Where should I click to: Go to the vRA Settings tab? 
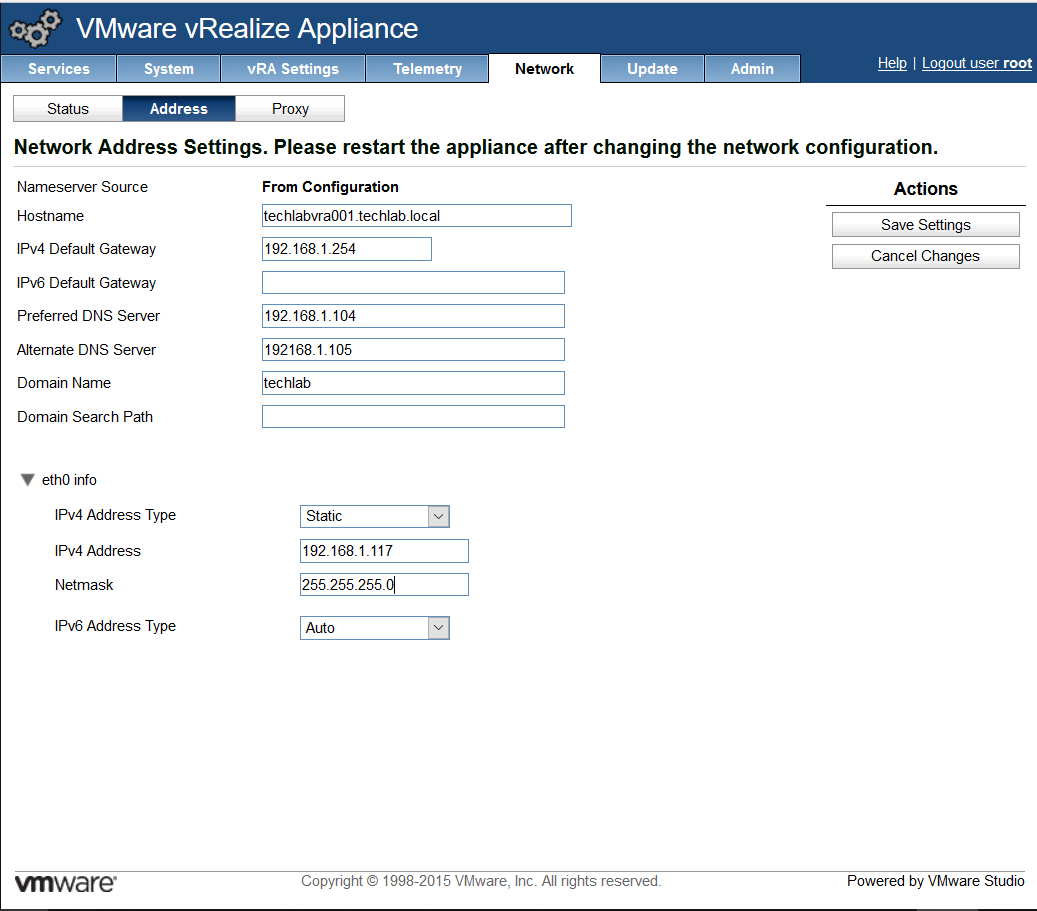(293, 69)
